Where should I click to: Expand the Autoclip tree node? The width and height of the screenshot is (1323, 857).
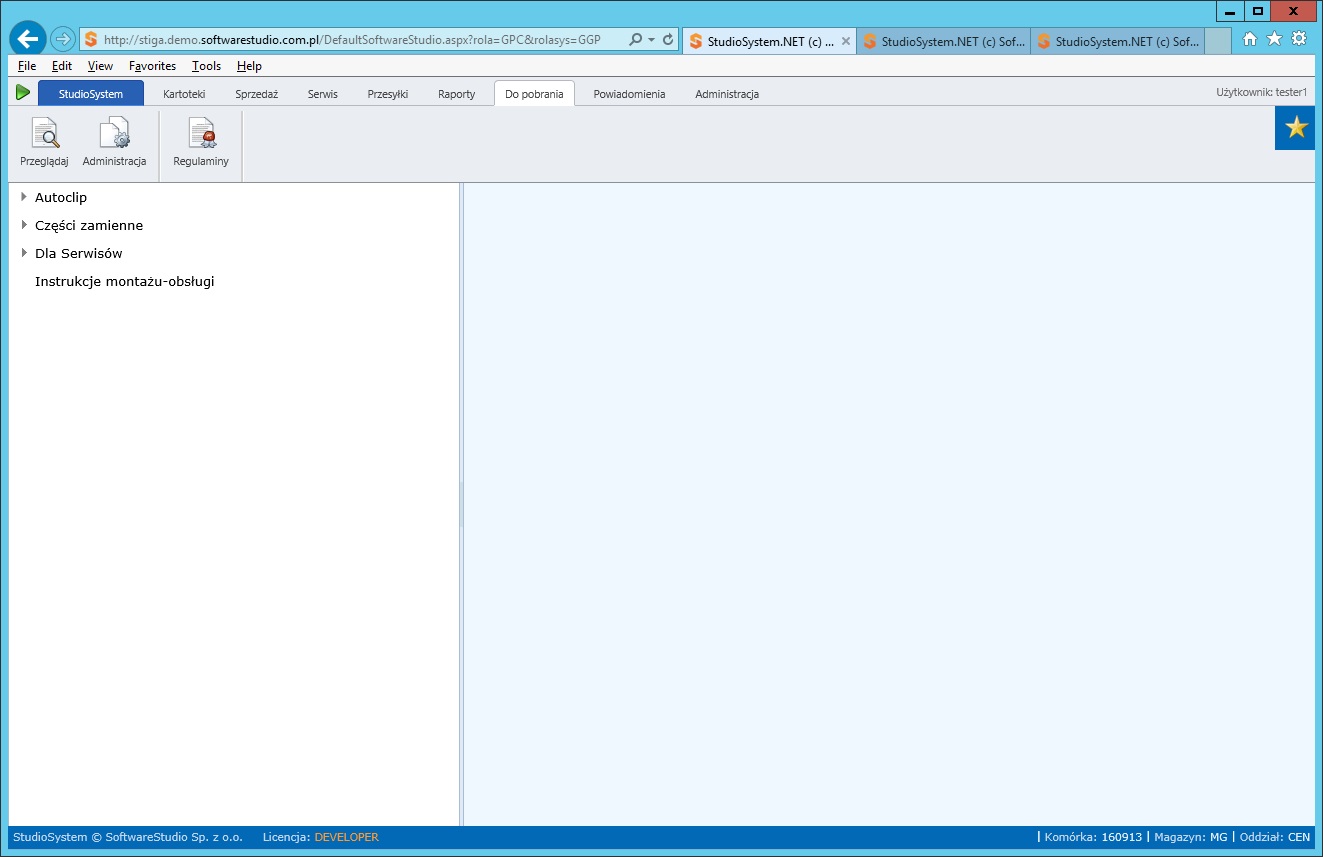24,197
